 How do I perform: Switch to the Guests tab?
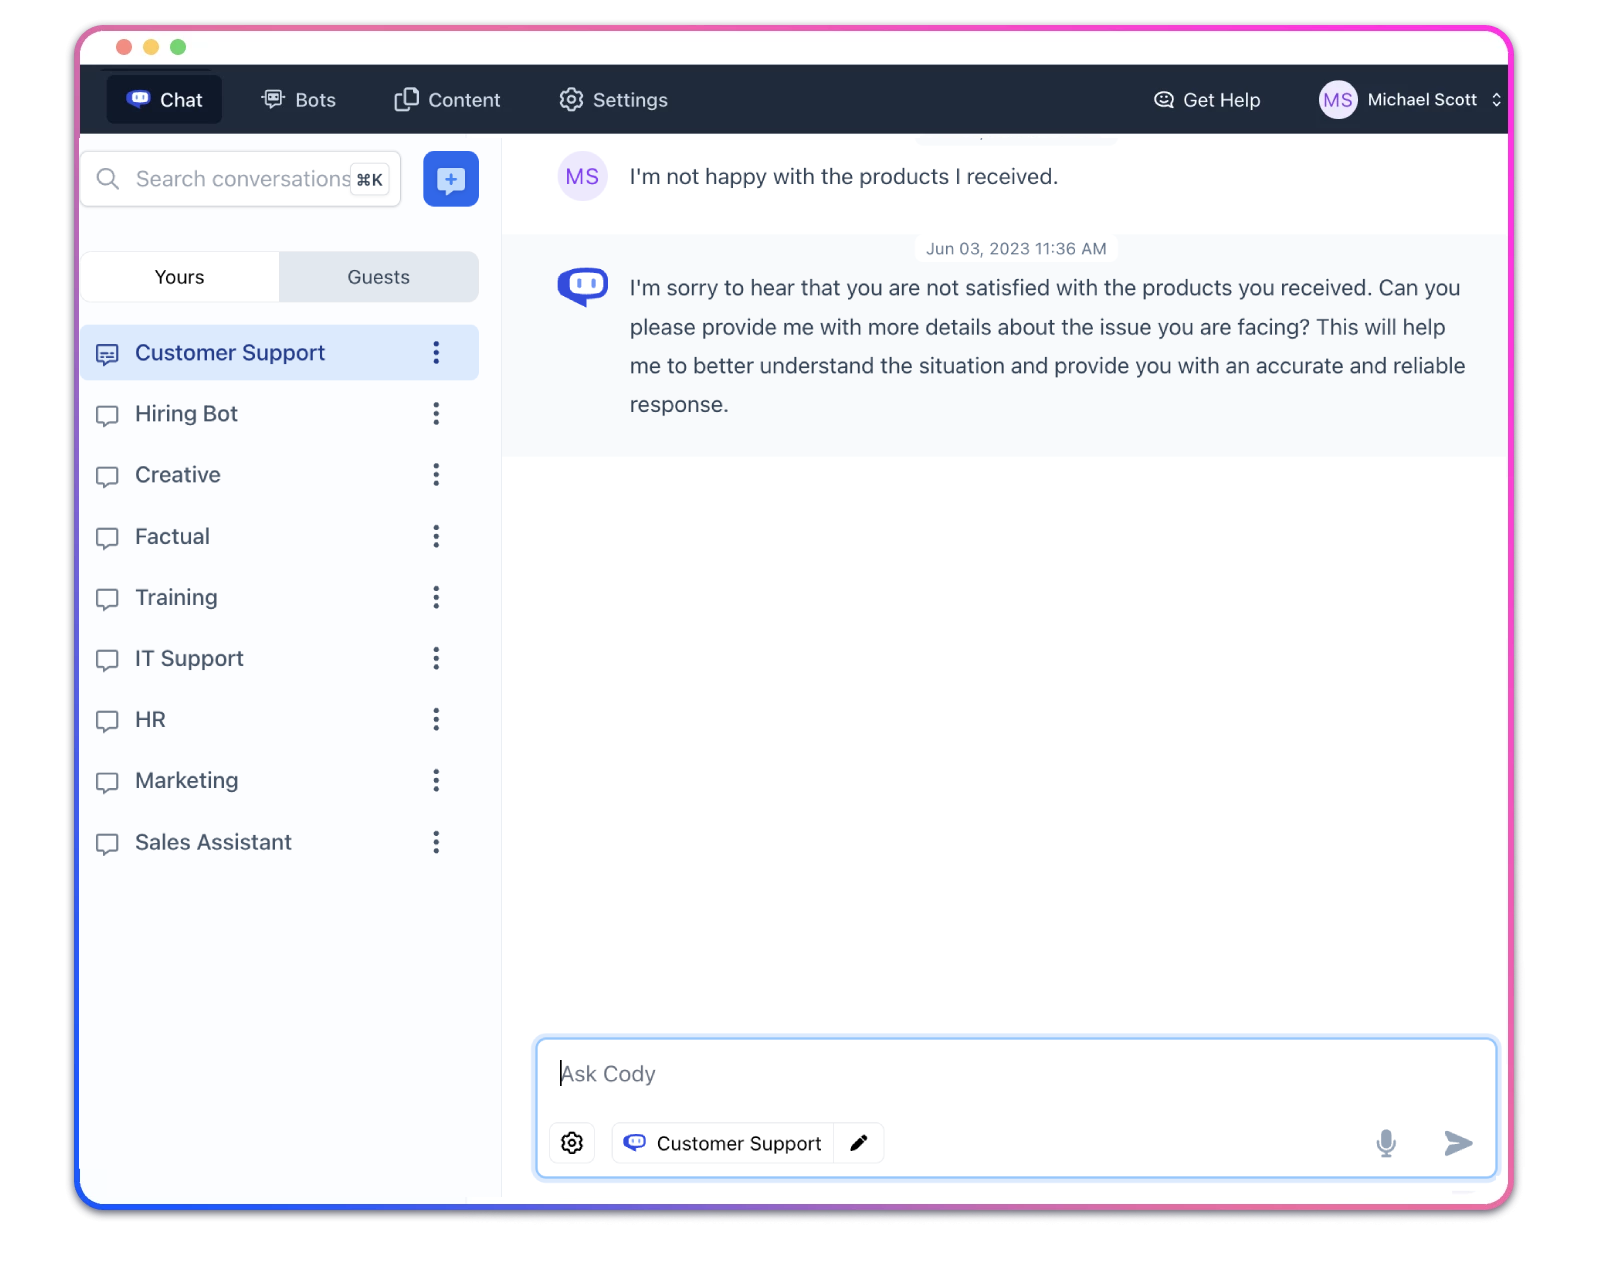(378, 277)
